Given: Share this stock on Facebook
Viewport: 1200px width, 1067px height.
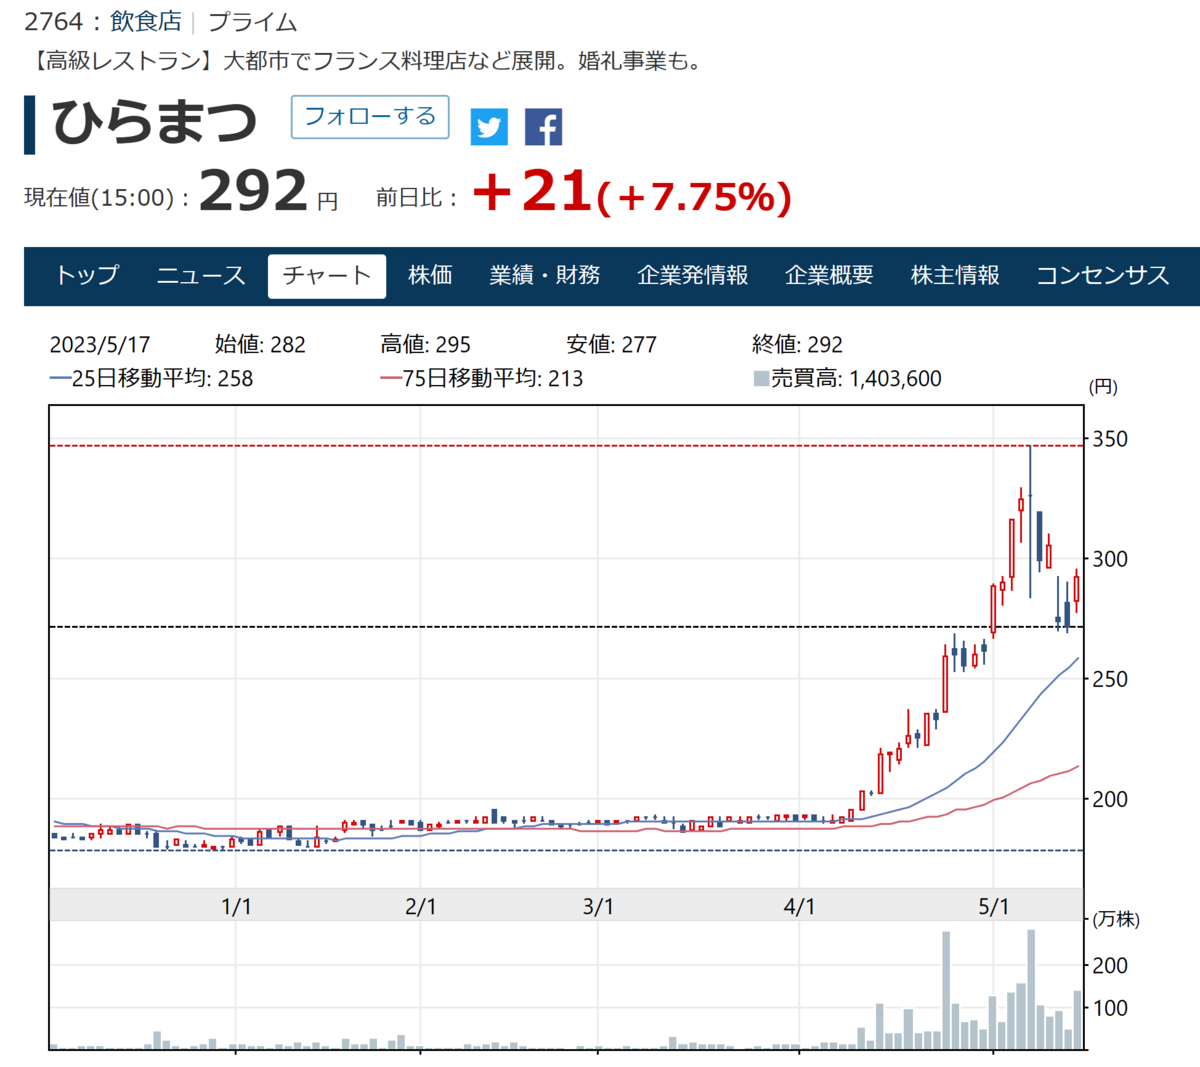Looking at the screenshot, I should pos(543,127).
